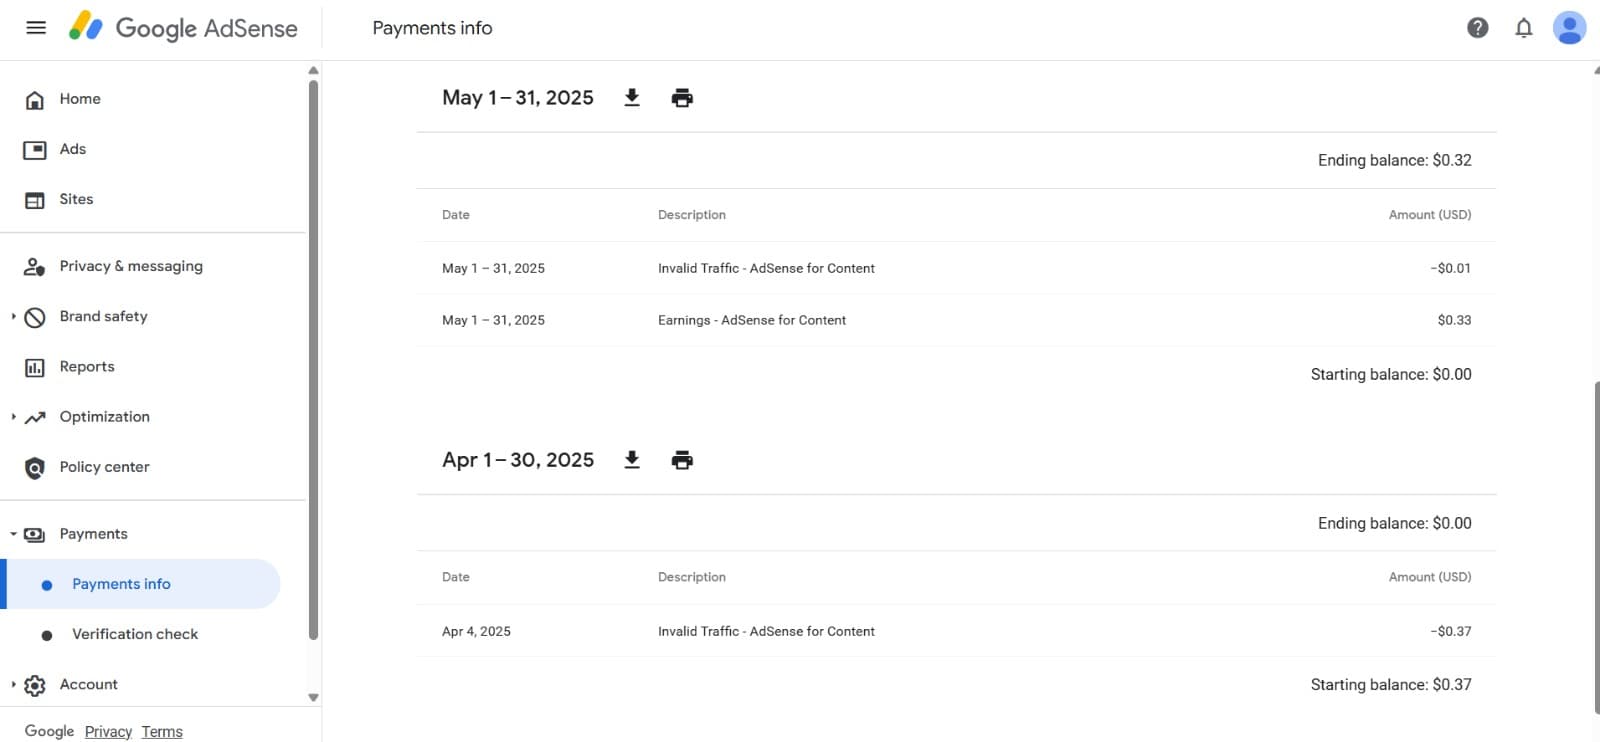Click the main page scrollbar thumb
Viewport: 1600px width, 742px height.
1596,547
